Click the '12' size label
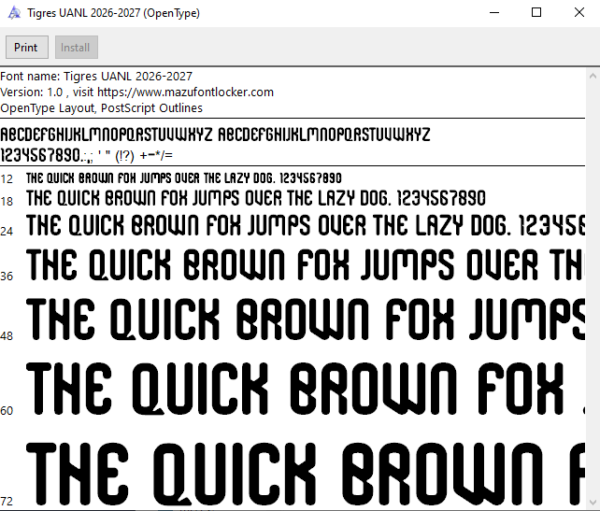 click(x=7, y=179)
